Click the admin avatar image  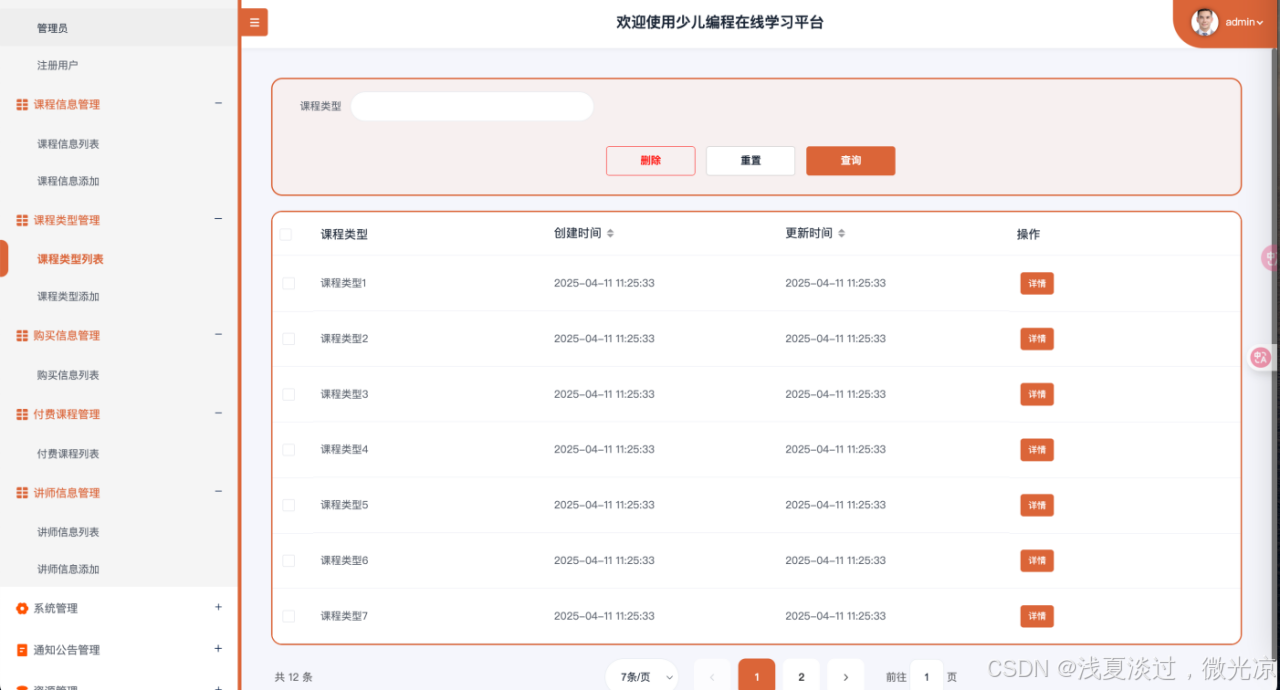pos(1203,21)
